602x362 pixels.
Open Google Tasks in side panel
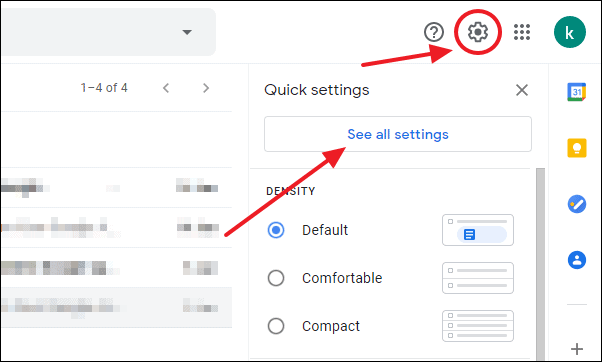577,204
